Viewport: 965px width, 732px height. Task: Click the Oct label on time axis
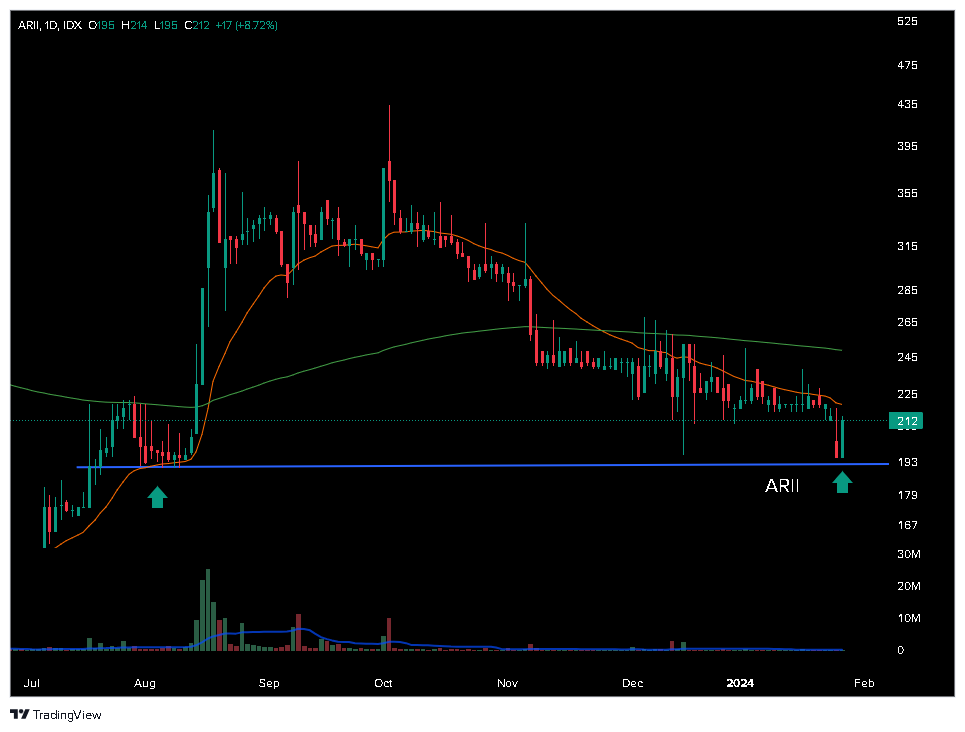(383, 683)
